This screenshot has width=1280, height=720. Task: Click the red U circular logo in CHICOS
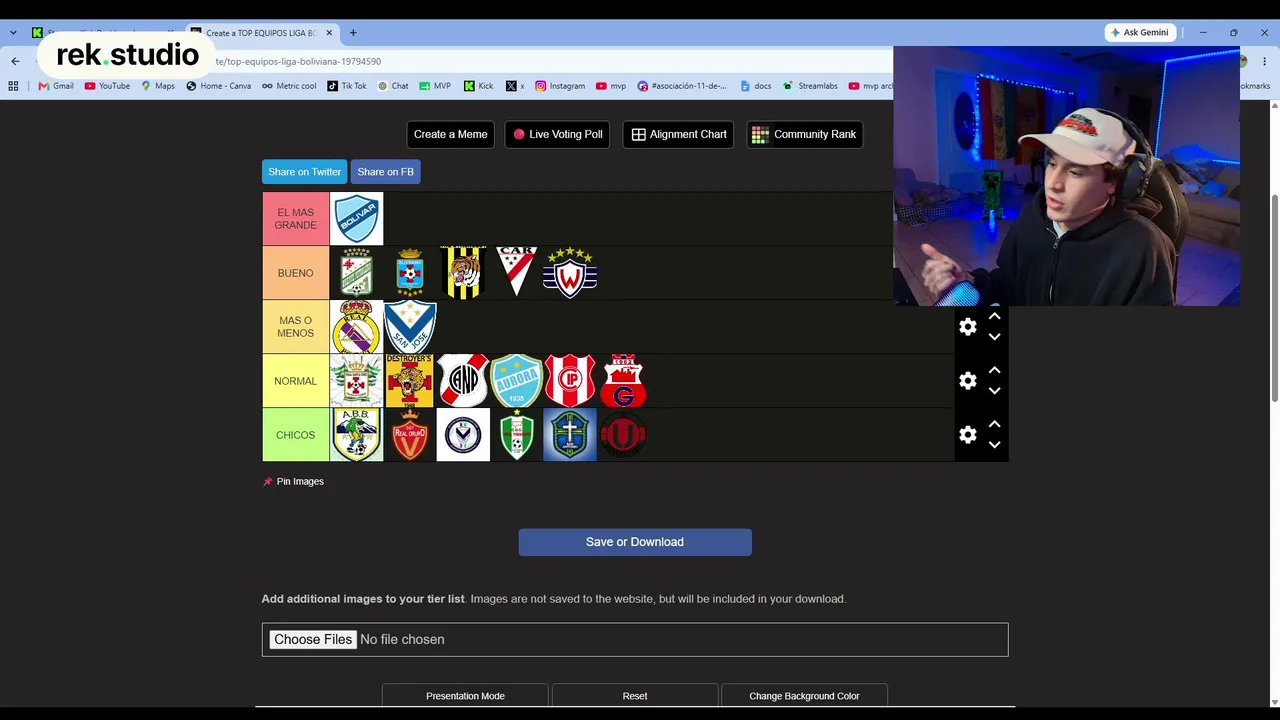click(x=623, y=435)
